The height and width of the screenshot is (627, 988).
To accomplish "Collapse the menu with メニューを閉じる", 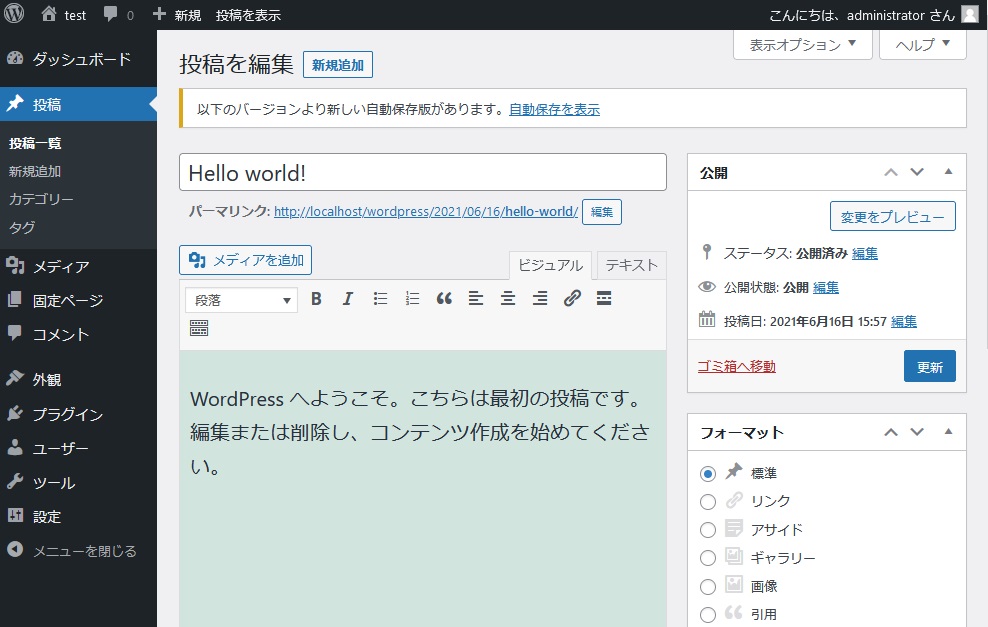I will tap(78, 551).
